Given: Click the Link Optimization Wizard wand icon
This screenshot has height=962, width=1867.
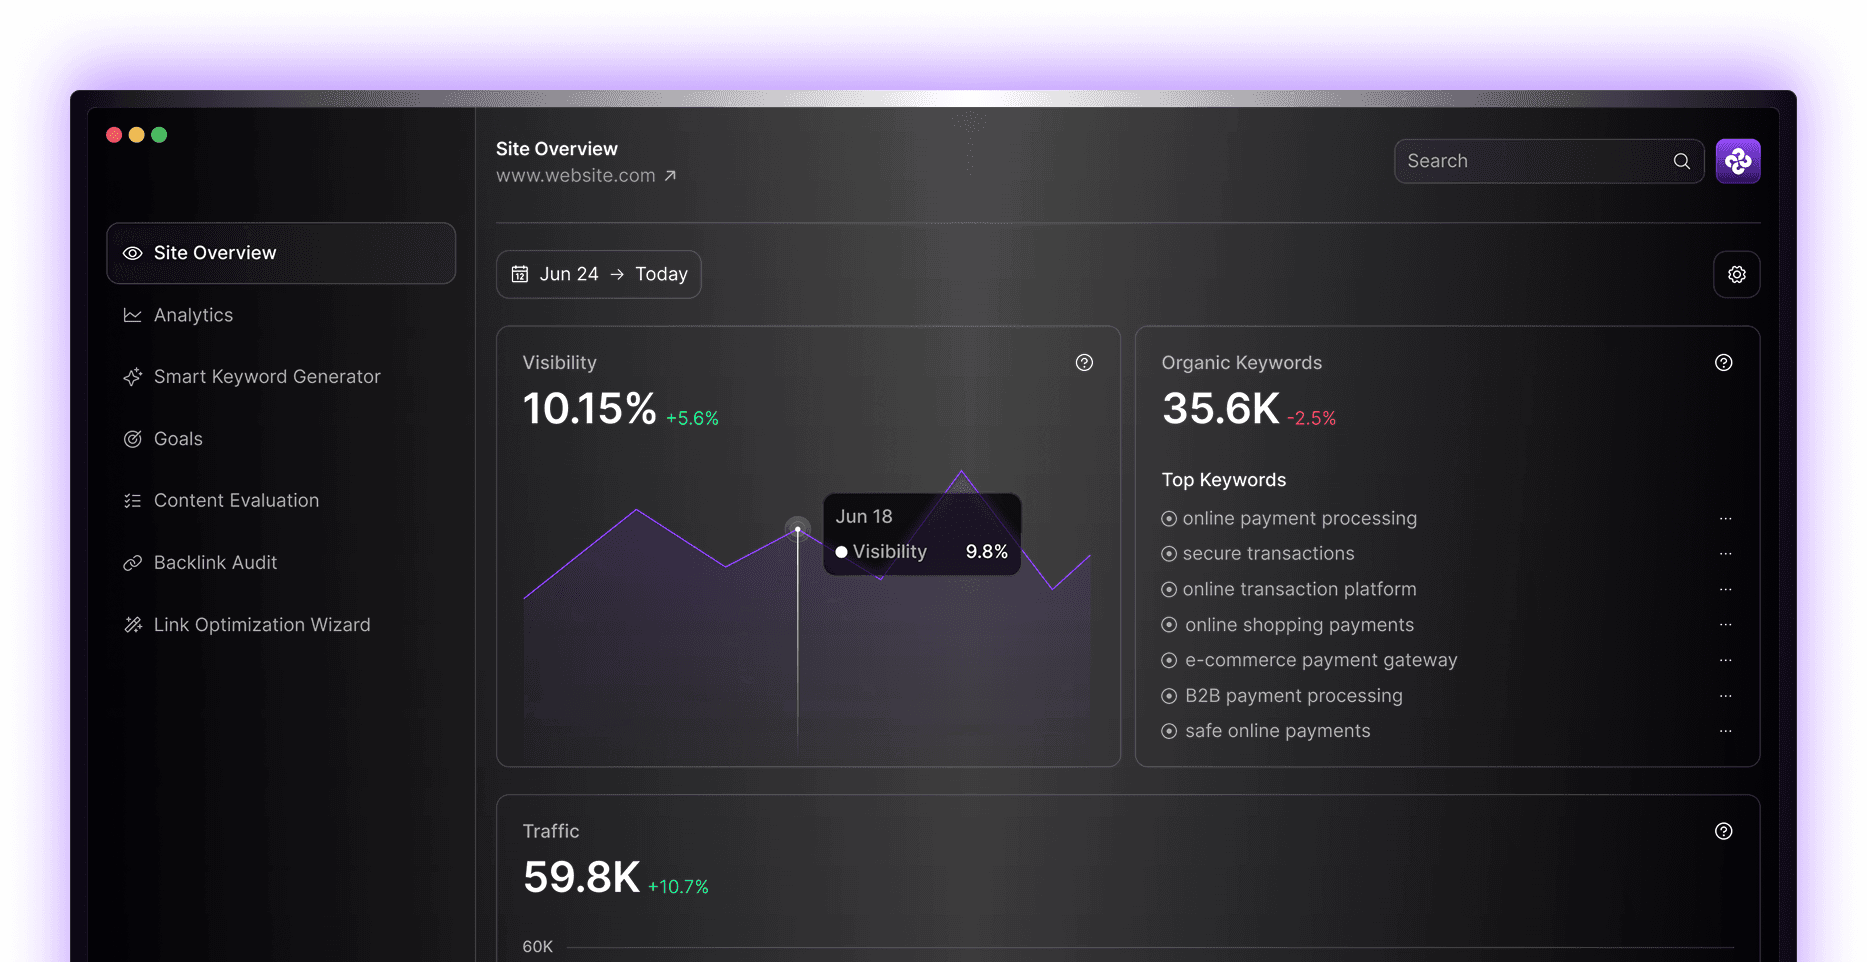Looking at the screenshot, I should tap(132, 625).
